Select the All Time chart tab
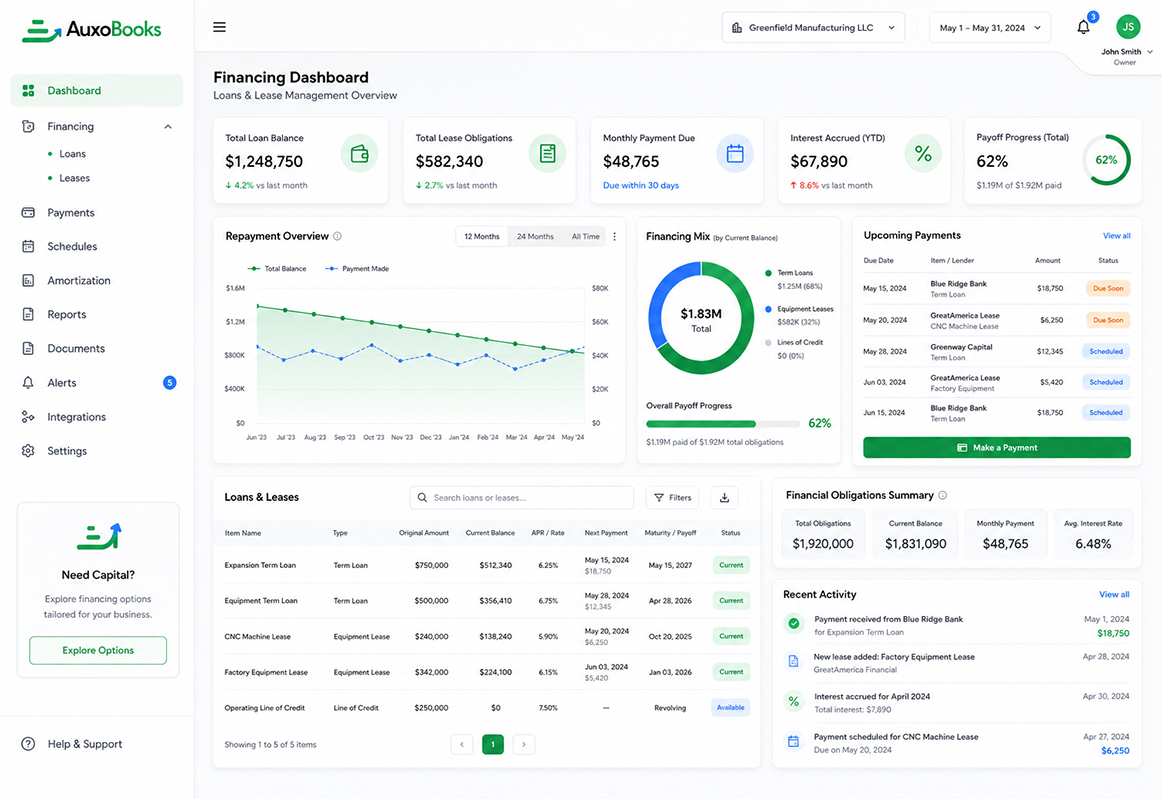This screenshot has height=799, width=1162. point(585,236)
